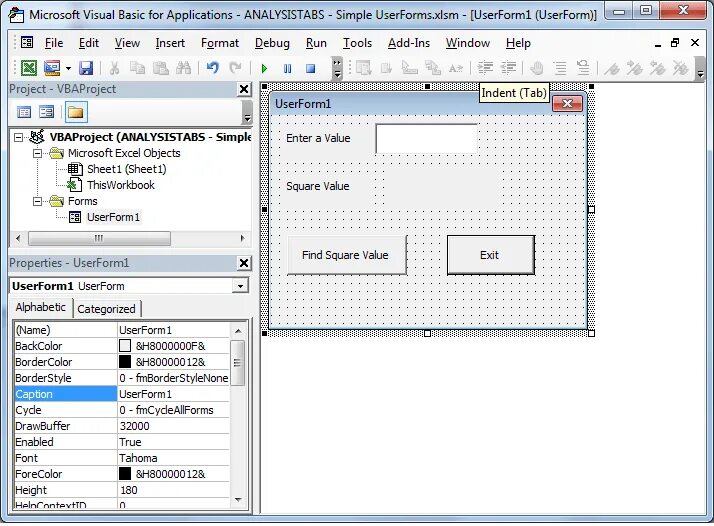Open the Insert UserForm dropdown arrow

[x=68, y=69]
